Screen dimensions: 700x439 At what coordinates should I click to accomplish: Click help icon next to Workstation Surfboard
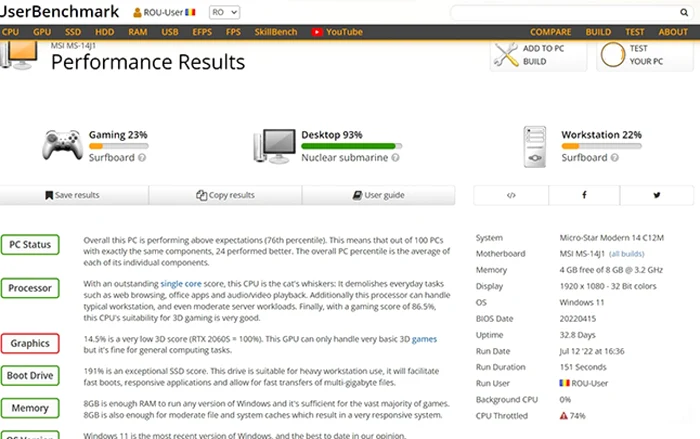point(614,158)
